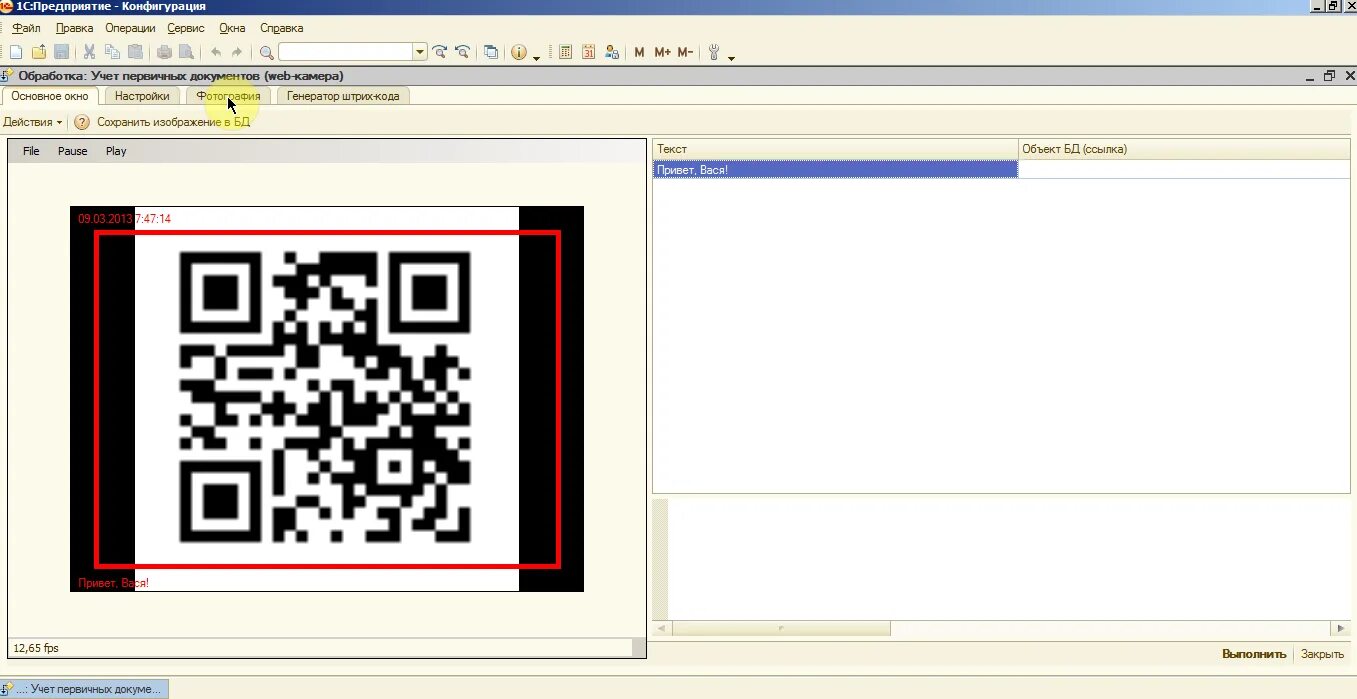Click the Print icon

164,52
